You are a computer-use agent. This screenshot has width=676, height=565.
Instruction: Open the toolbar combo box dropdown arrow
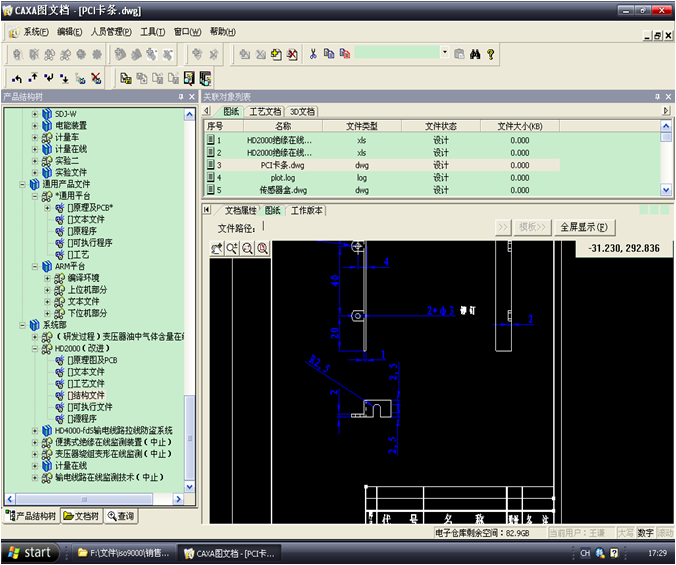tap(444, 54)
